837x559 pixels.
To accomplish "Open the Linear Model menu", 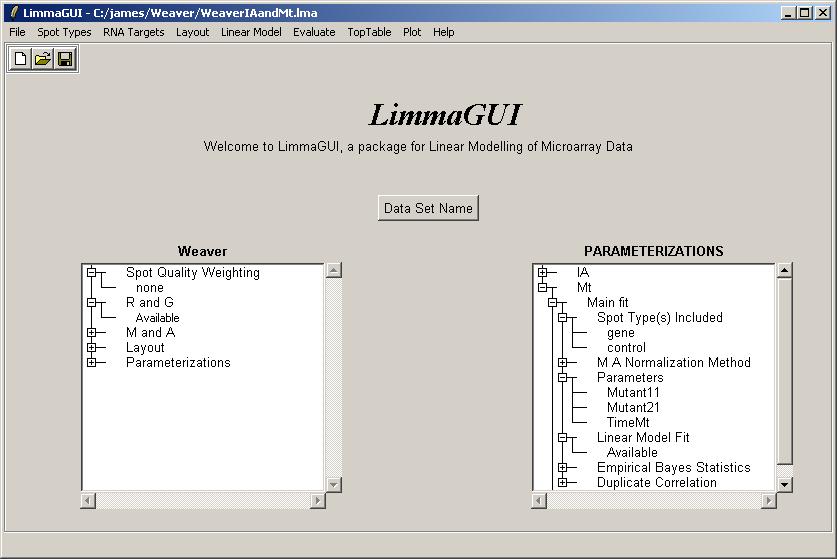I will [251, 32].
